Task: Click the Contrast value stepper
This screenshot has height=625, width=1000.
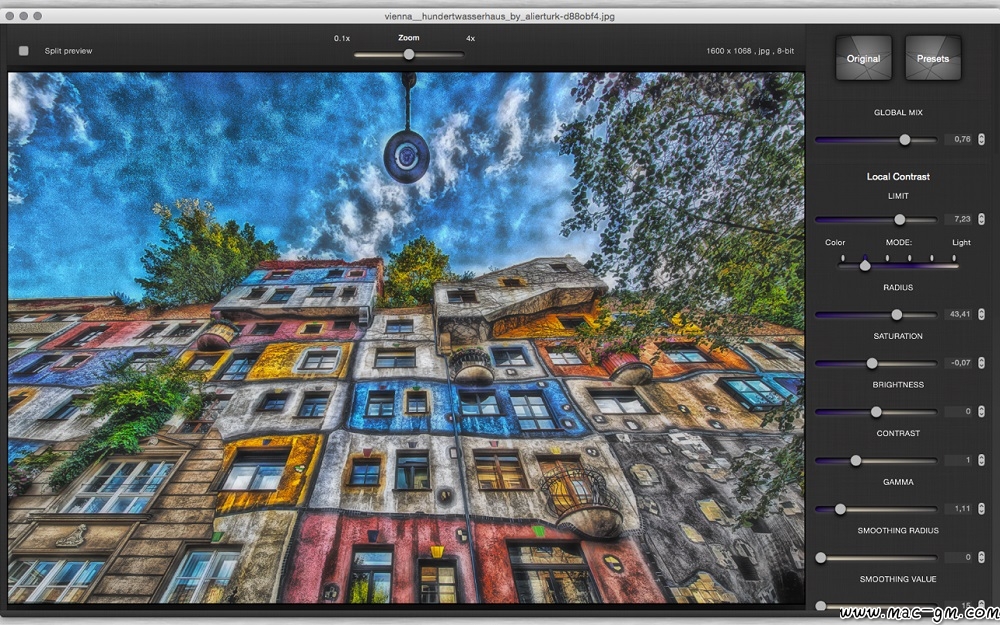Action: (x=981, y=460)
